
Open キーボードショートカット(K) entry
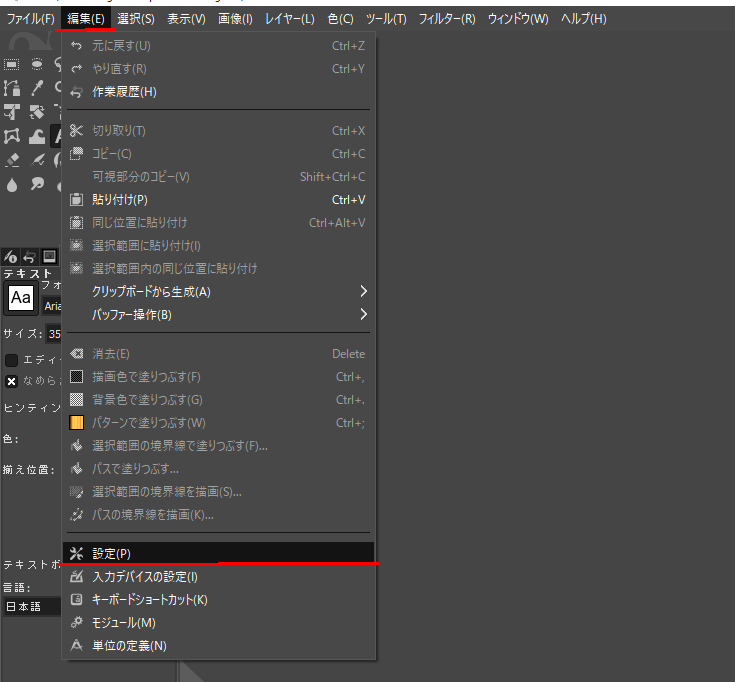218,600
